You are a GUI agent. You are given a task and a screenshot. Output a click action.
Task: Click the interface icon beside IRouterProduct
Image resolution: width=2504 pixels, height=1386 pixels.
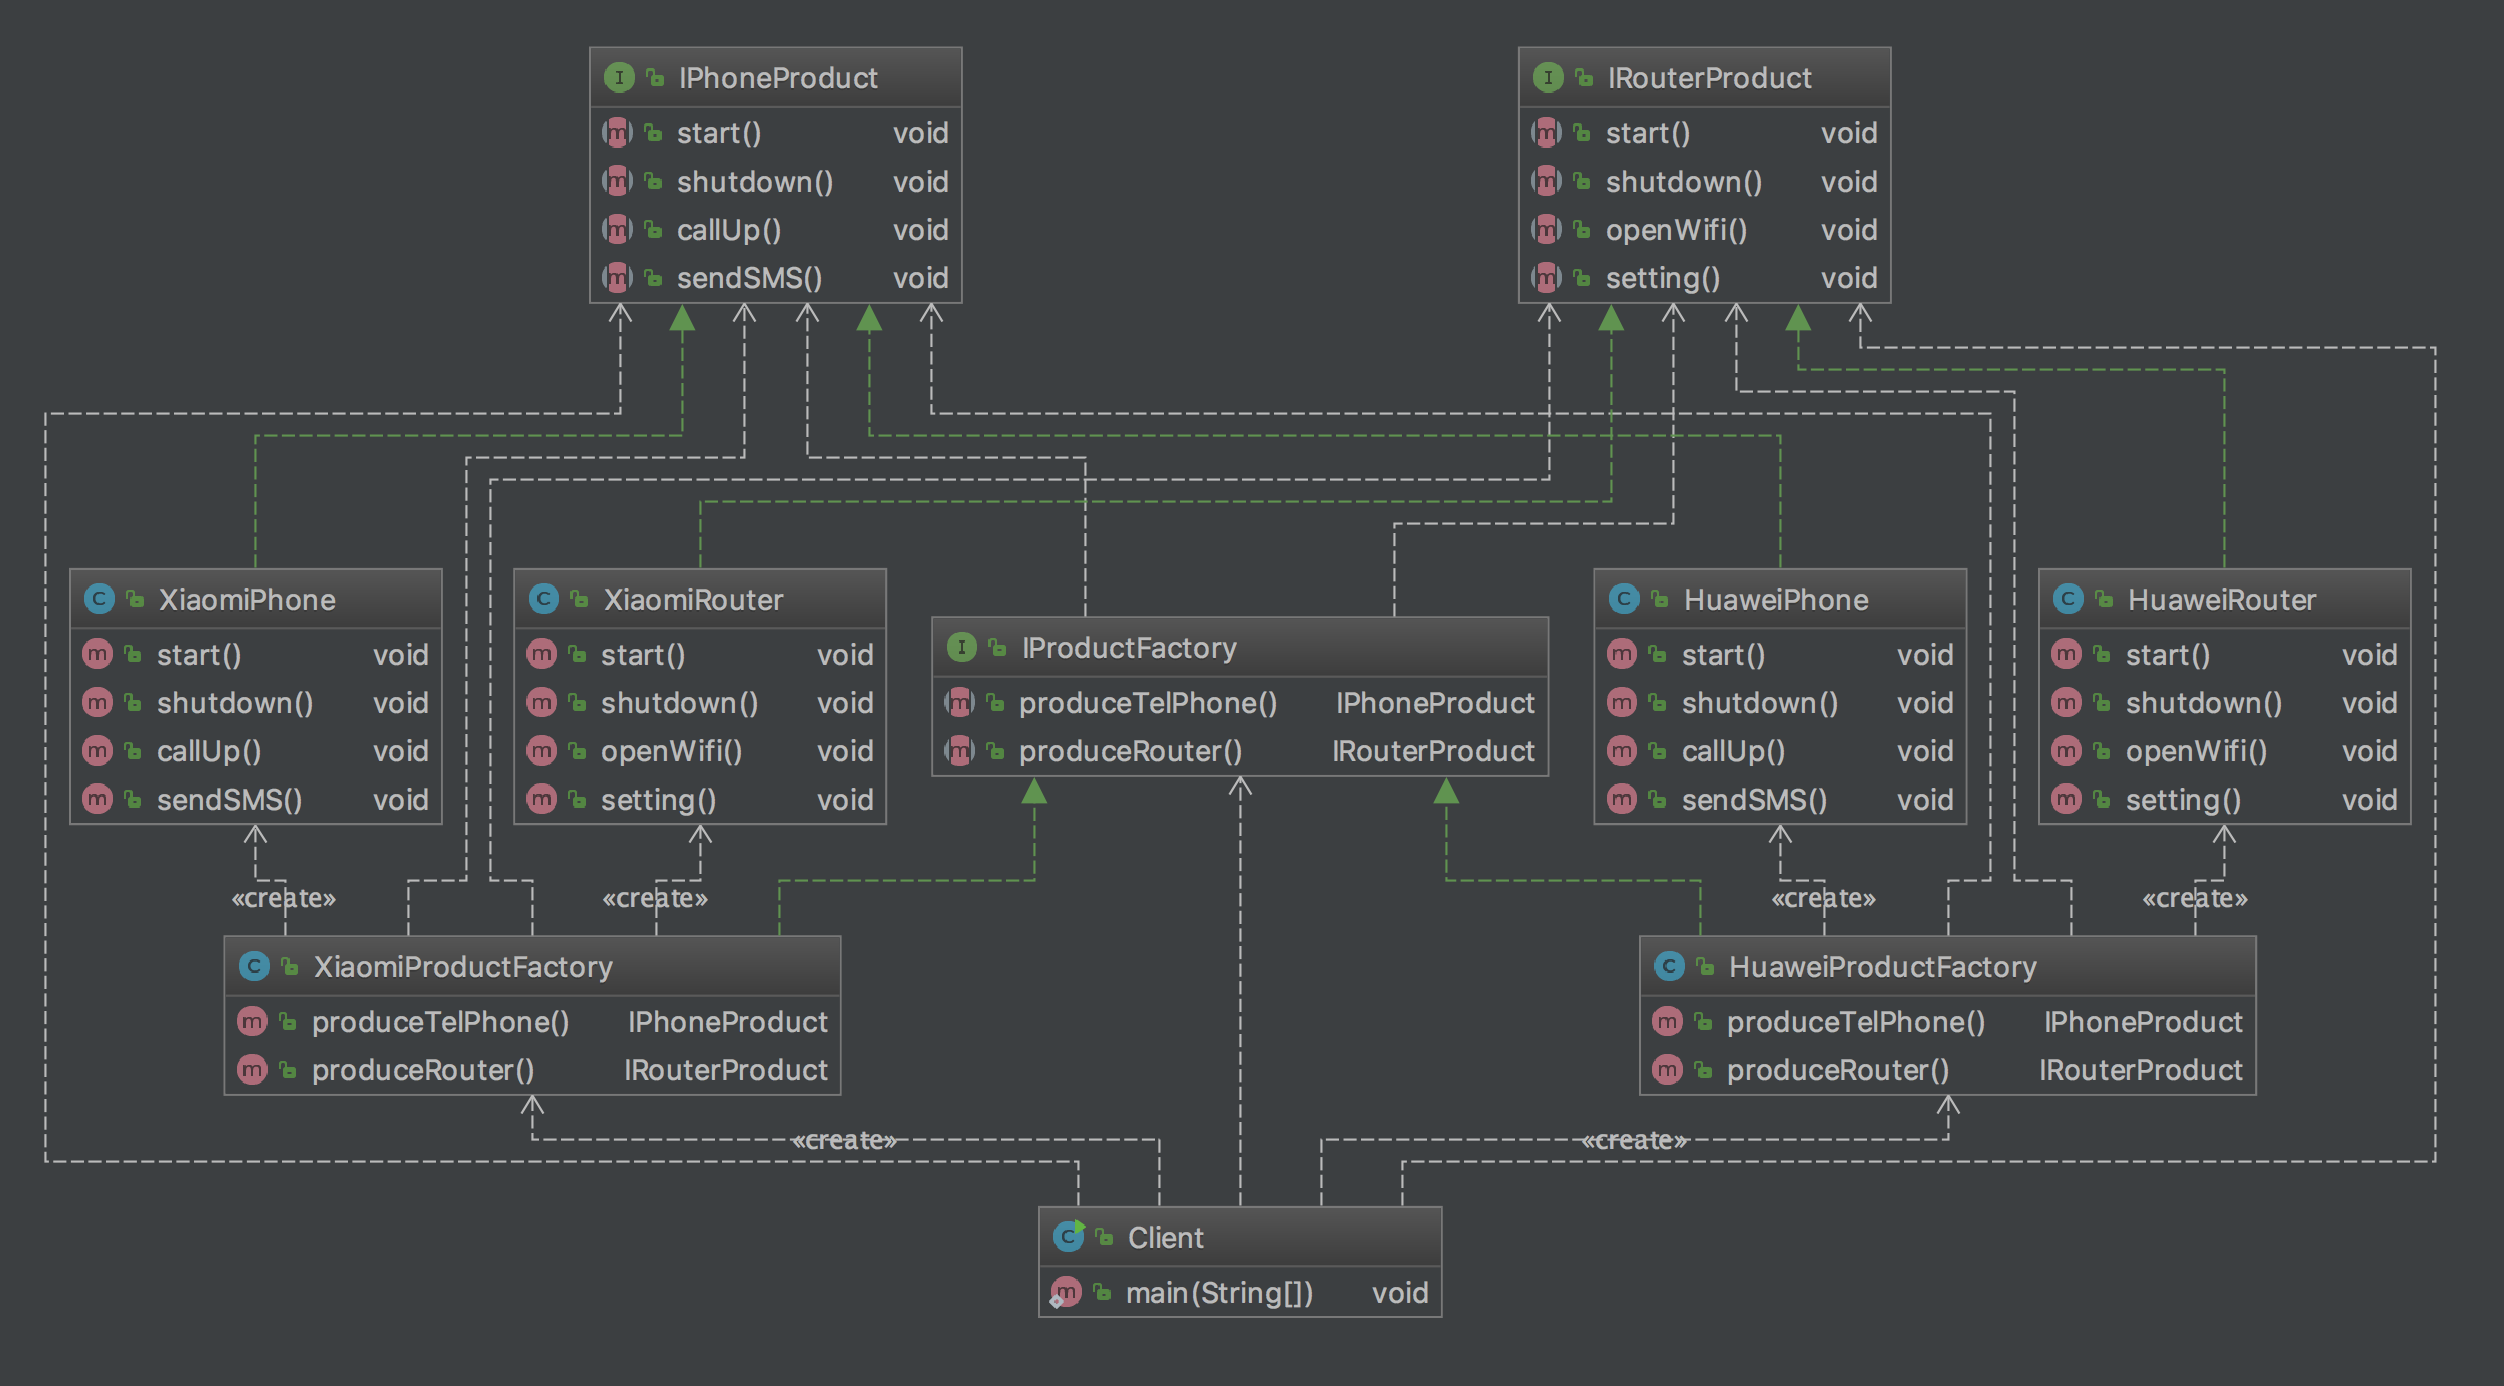pyautogui.click(x=1548, y=77)
